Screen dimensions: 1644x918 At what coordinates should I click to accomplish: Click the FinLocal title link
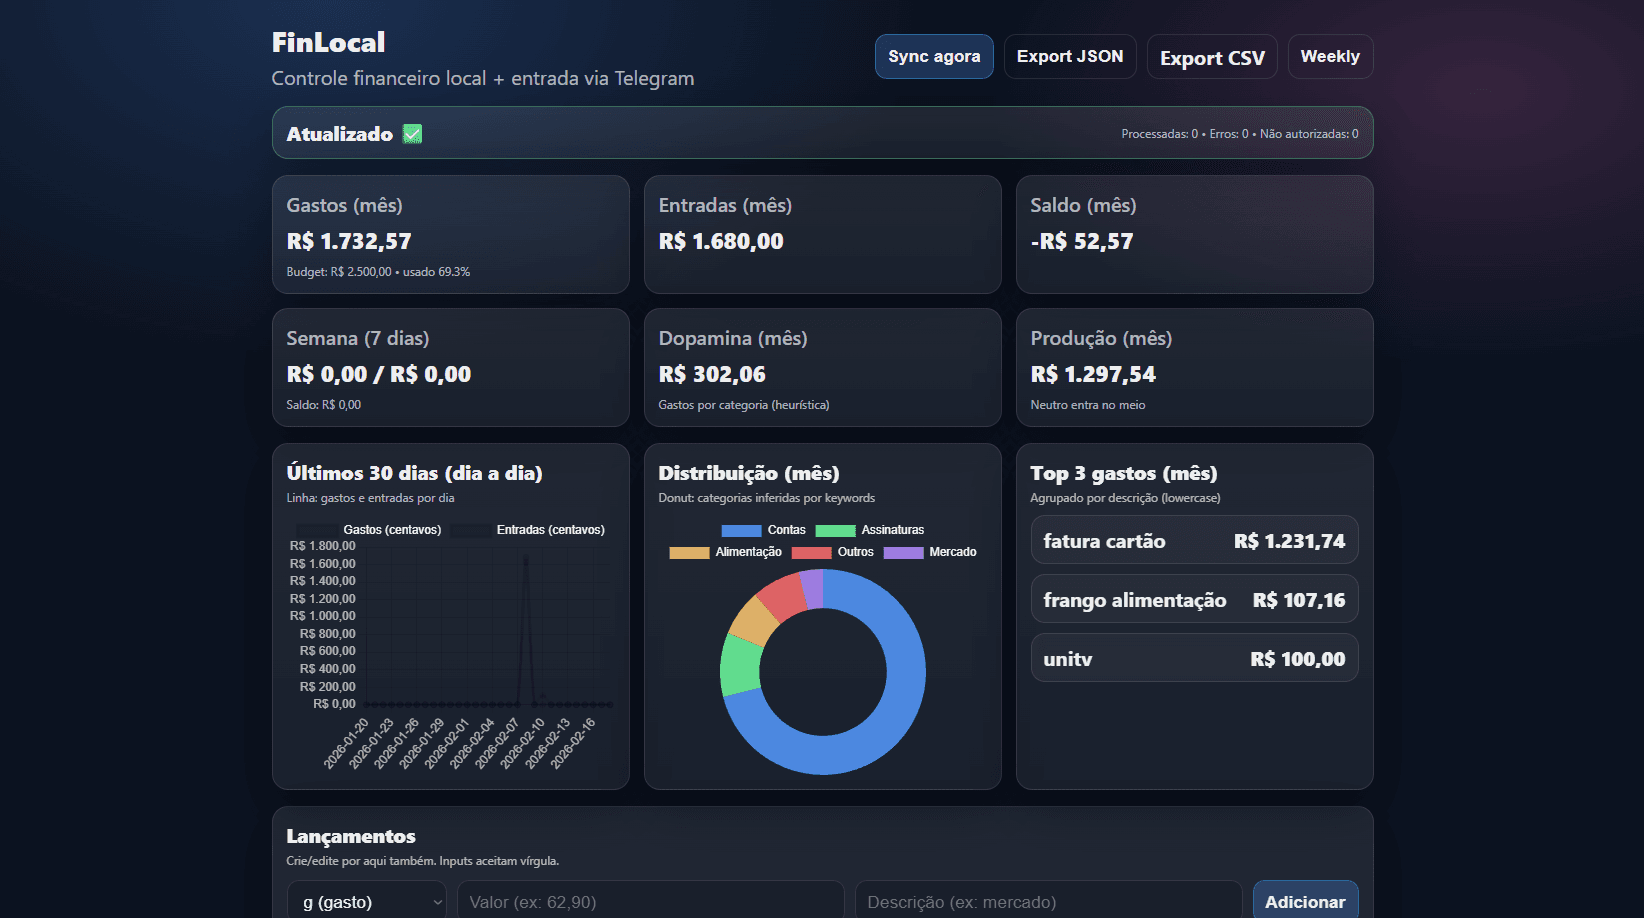coord(327,42)
